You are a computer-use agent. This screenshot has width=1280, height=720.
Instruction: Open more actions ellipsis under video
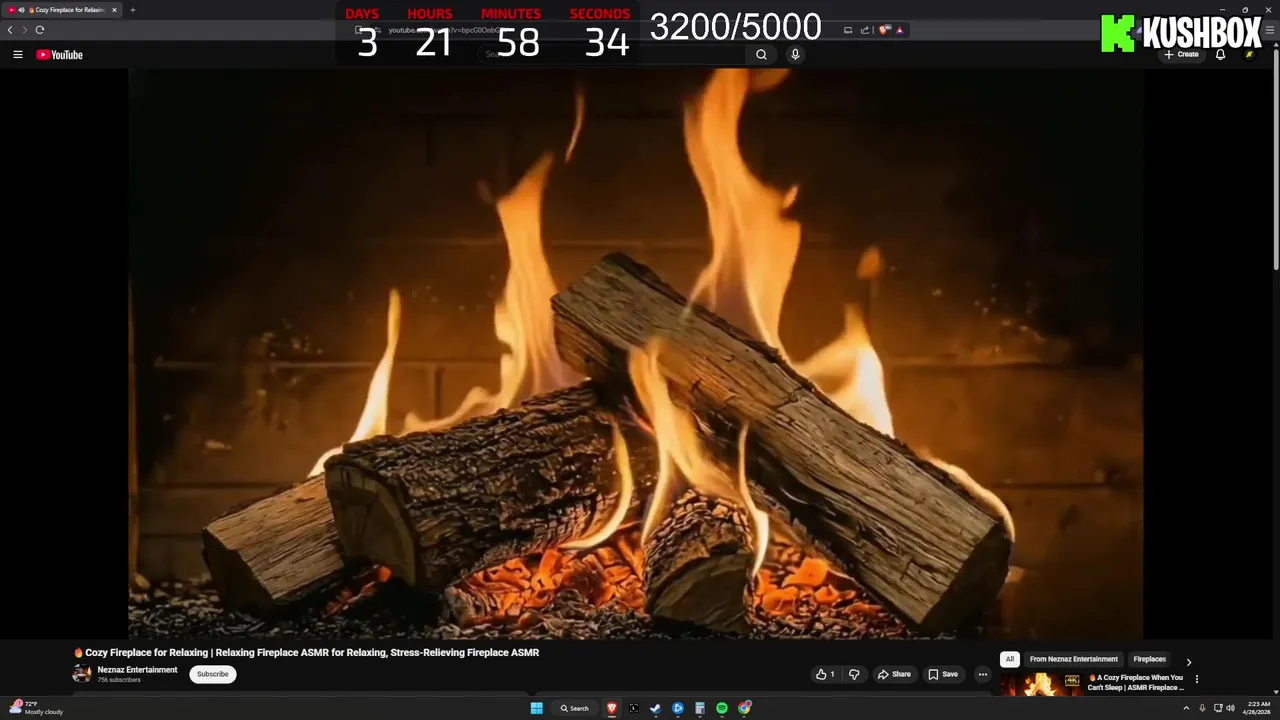[x=982, y=674]
